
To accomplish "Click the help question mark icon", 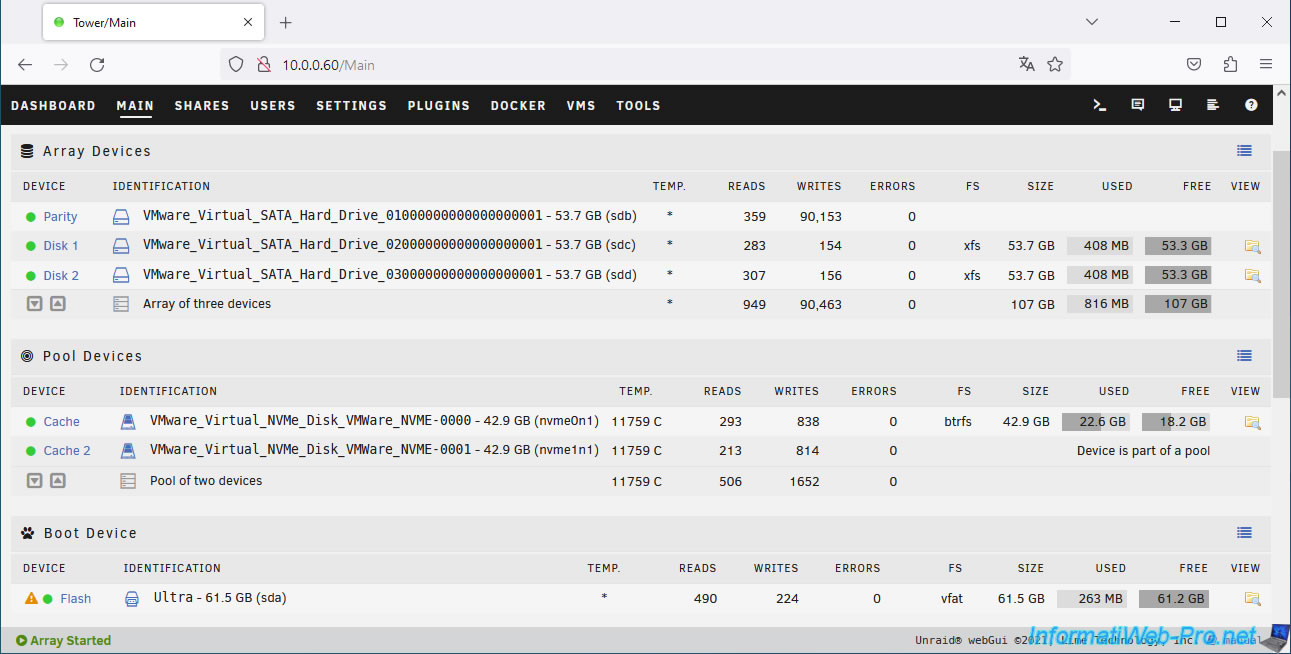I will pyautogui.click(x=1251, y=105).
